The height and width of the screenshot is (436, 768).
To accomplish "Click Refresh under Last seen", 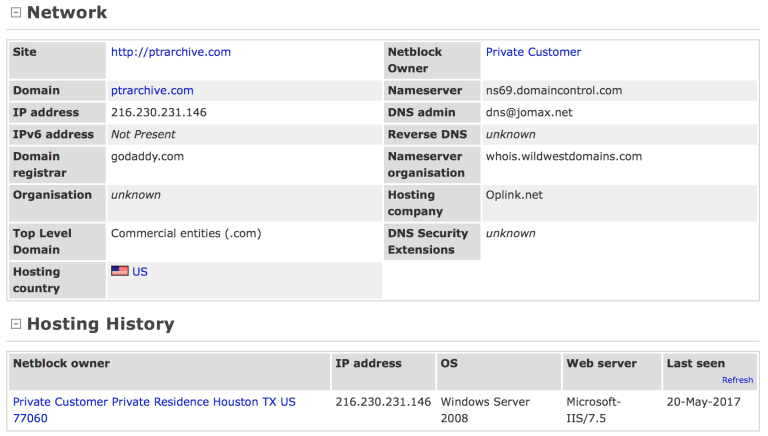I will pyautogui.click(x=737, y=380).
